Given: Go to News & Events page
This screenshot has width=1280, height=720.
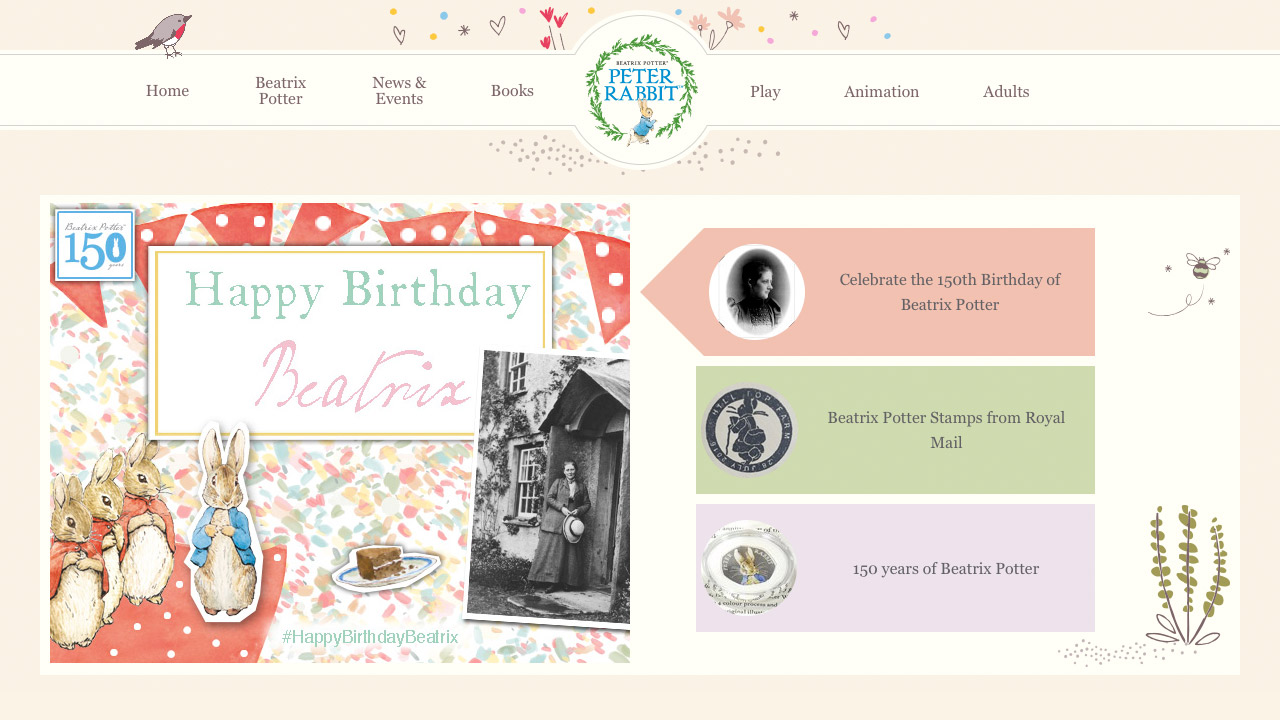Looking at the screenshot, I should 399,91.
